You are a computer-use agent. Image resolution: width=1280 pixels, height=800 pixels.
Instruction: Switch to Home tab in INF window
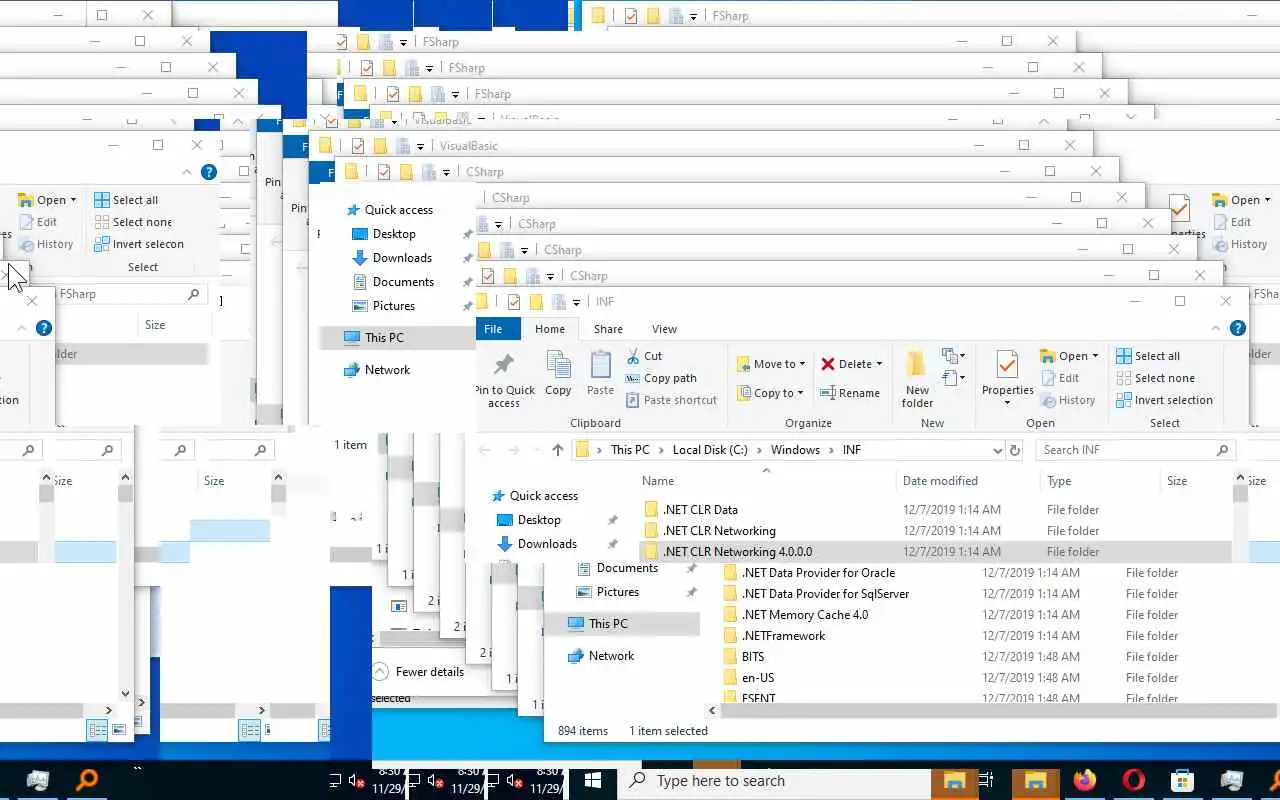pos(550,328)
